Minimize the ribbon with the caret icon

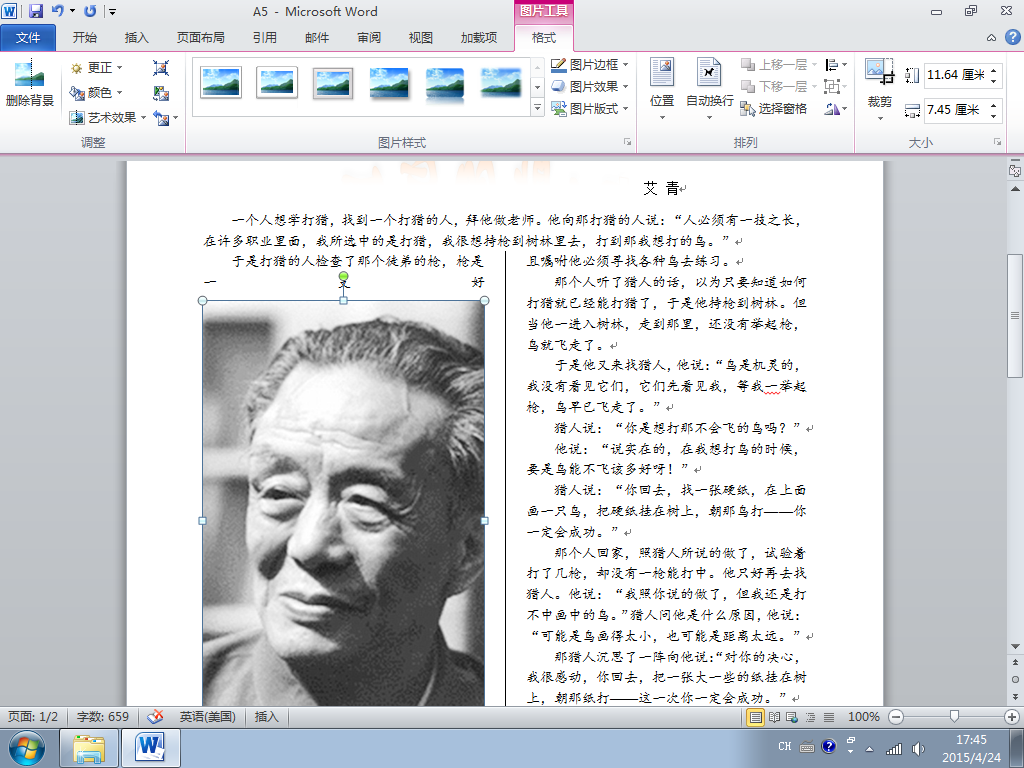tap(991, 38)
